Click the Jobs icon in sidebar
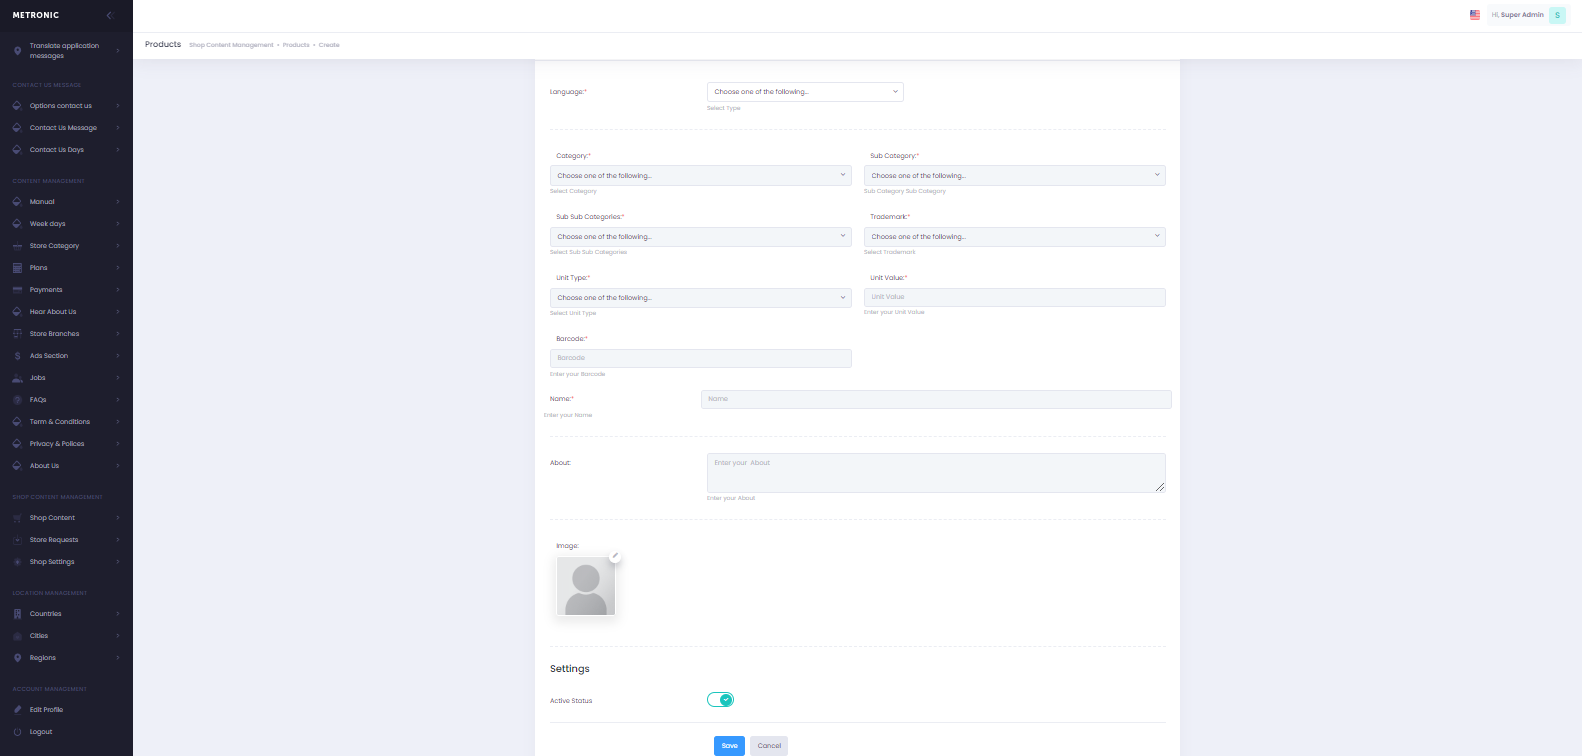Viewport: 1582px width, 756px height. point(17,378)
